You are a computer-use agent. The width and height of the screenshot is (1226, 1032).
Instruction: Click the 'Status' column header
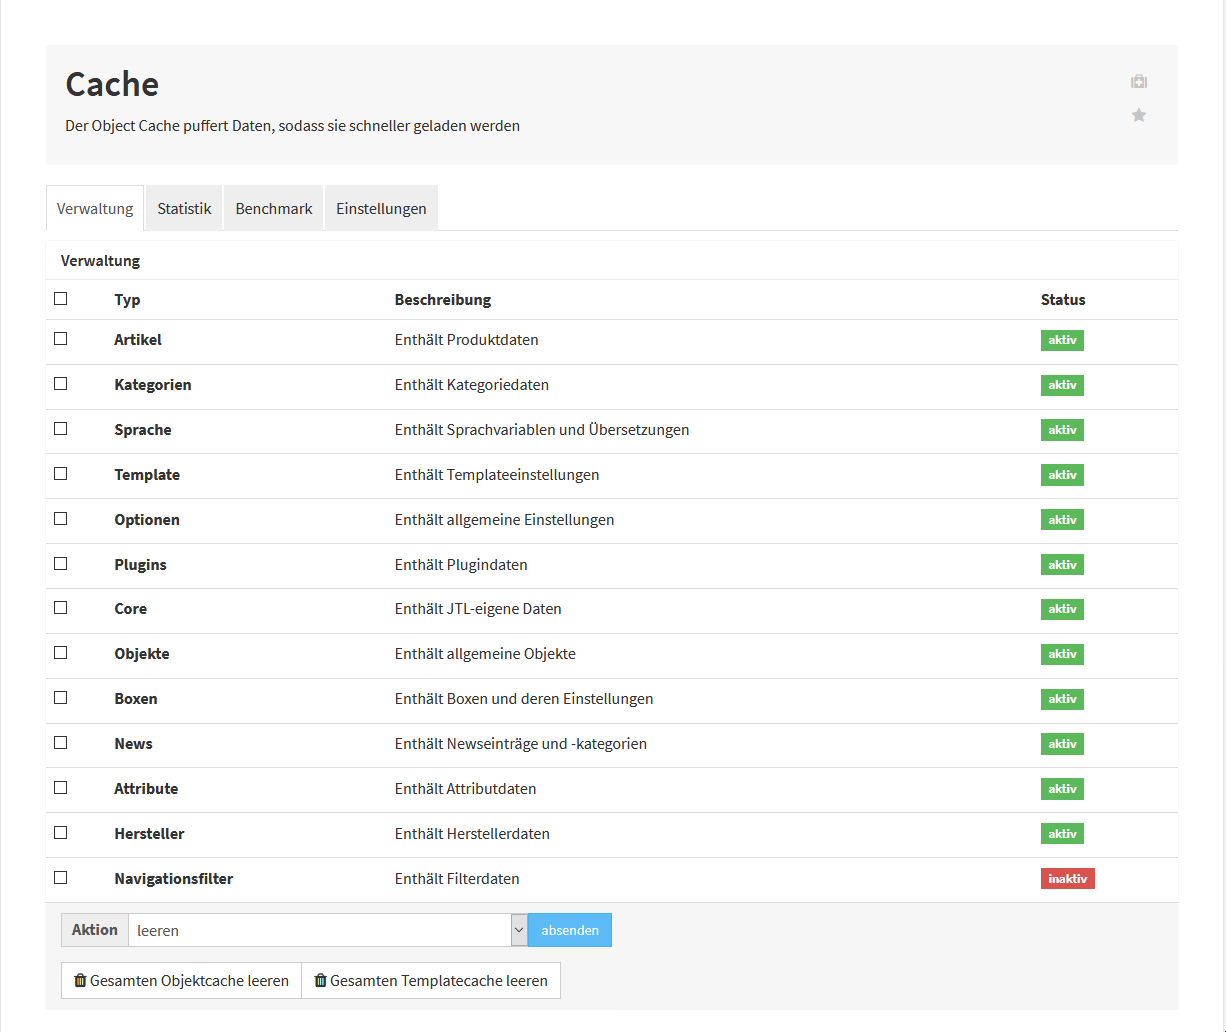tap(1063, 300)
